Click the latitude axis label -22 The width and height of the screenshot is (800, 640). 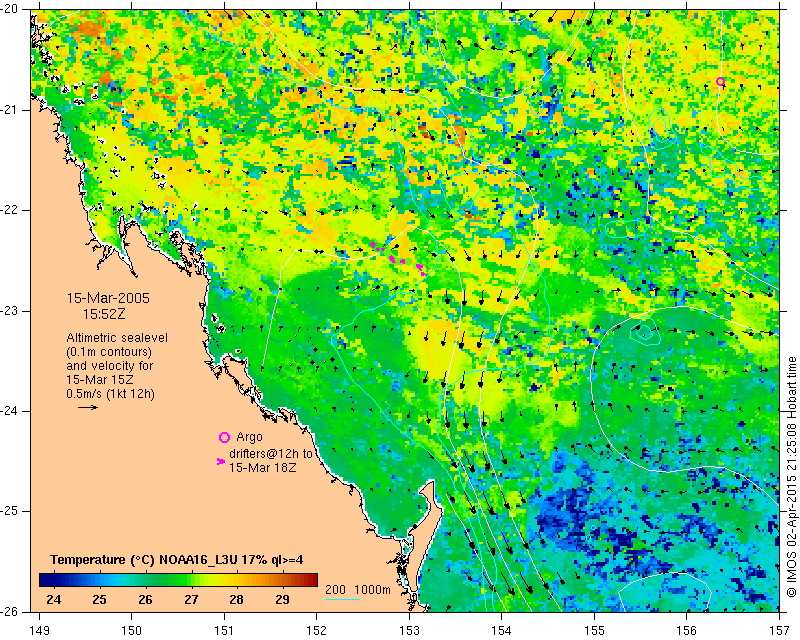[x=10, y=210]
